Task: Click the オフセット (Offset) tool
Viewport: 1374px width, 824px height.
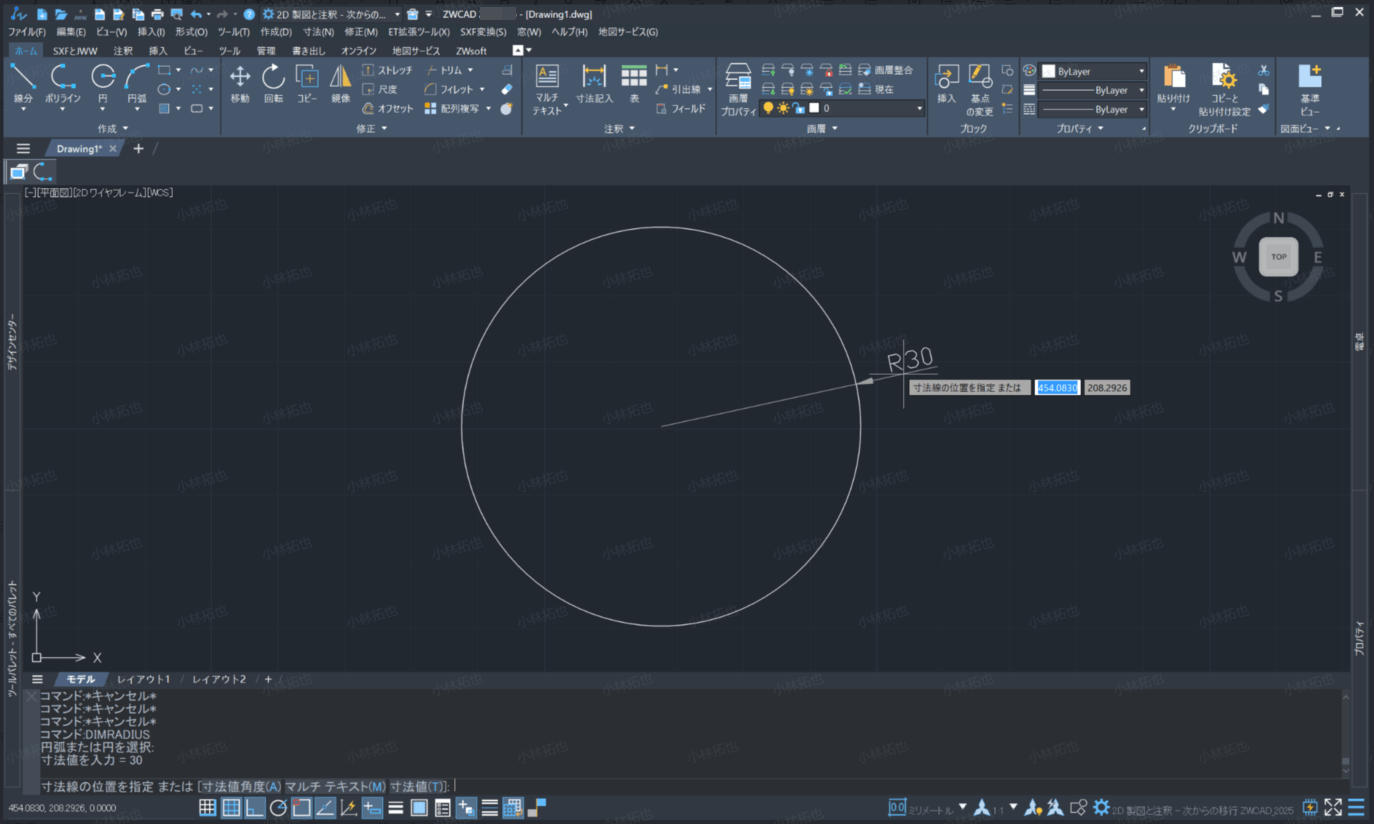Action: click(x=387, y=109)
